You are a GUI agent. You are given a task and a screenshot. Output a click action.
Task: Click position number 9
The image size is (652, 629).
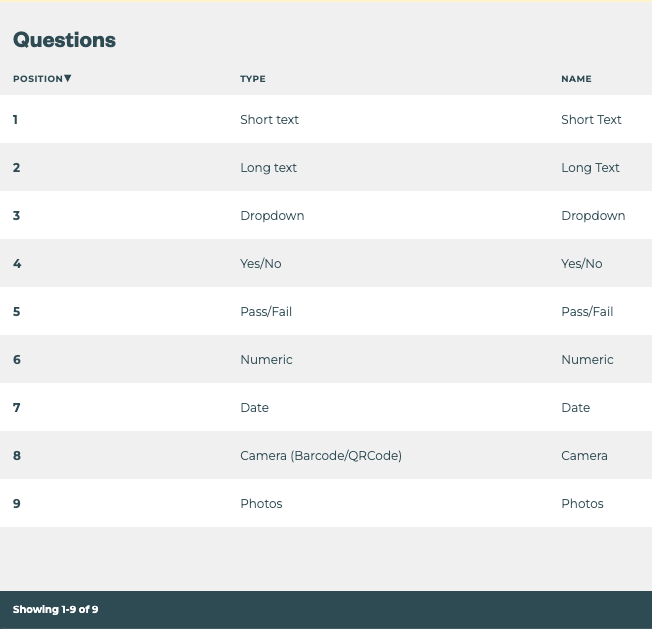pyautogui.click(x=16, y=504)
